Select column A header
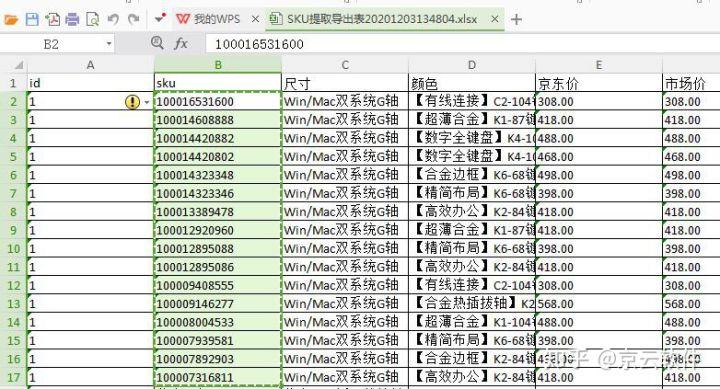Image resolution: width=720 pixels, height=389 pixels. pyautogui.click(x=90, y=65)
